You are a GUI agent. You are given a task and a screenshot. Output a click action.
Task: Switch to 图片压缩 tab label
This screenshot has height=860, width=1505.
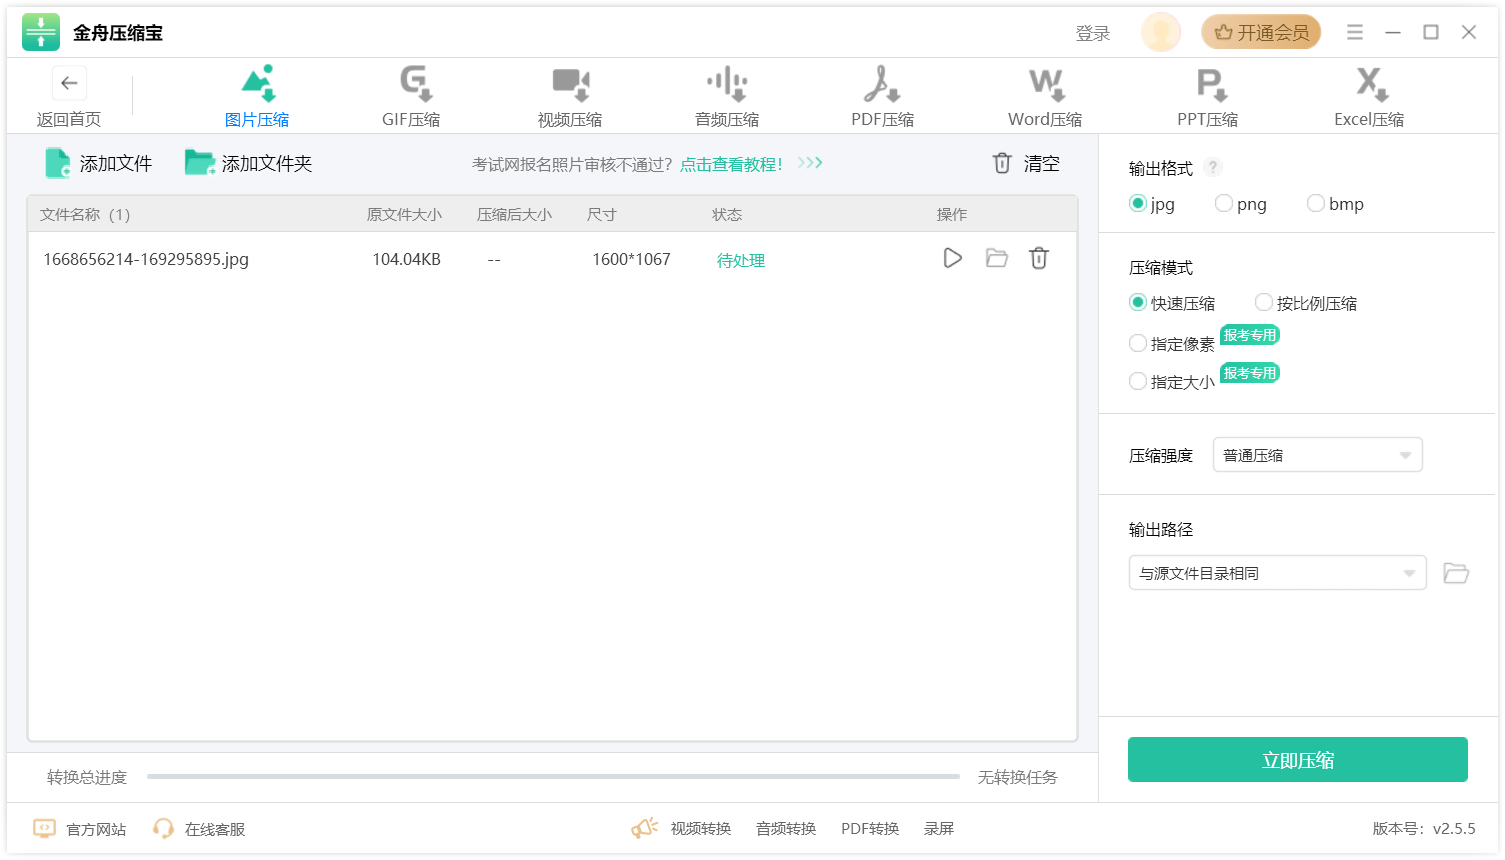coord(257,119)
